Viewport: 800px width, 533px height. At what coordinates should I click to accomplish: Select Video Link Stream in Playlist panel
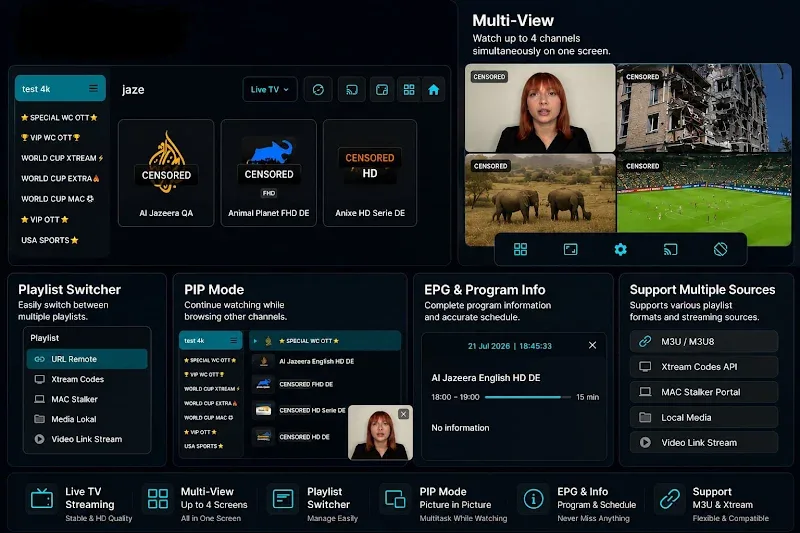(x=87, y=439)
